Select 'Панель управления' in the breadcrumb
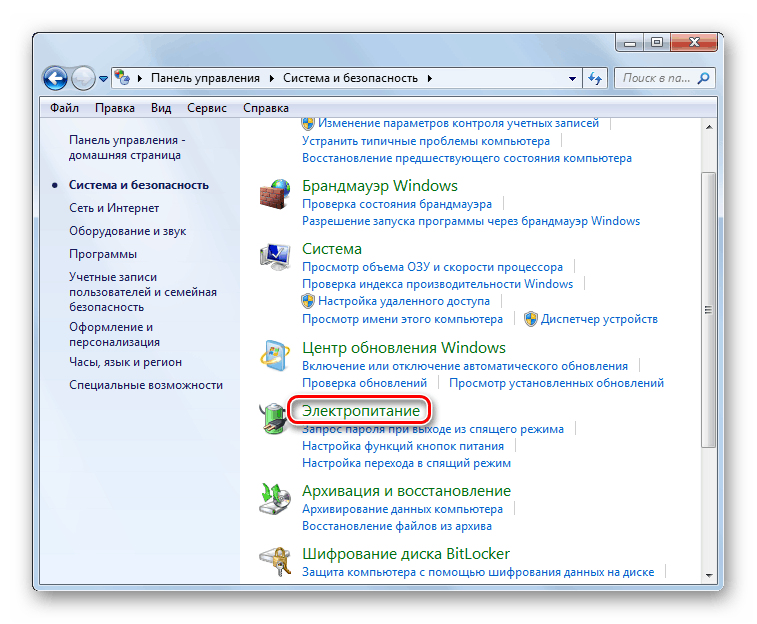The width and height of the screenshot is (757, 624). pyautogui.click(x=205, y=78)
